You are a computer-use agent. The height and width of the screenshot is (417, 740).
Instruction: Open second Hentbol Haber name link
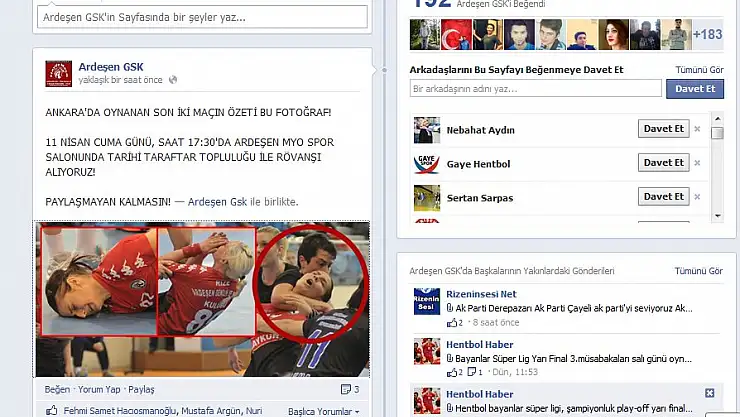(479, 394)
